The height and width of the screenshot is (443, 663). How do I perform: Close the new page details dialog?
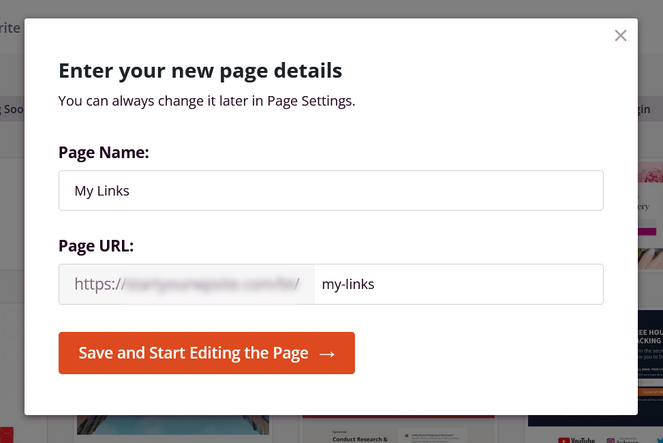pos(620,36)
